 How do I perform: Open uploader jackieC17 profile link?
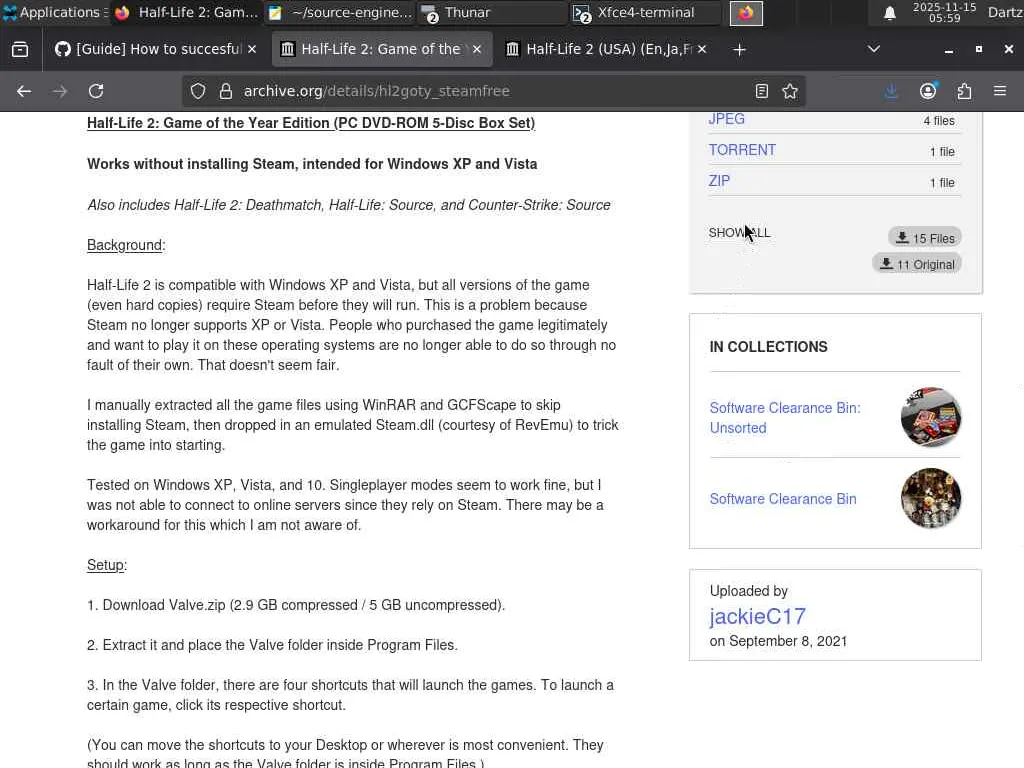pyautogui.click(x=758, y=616)
